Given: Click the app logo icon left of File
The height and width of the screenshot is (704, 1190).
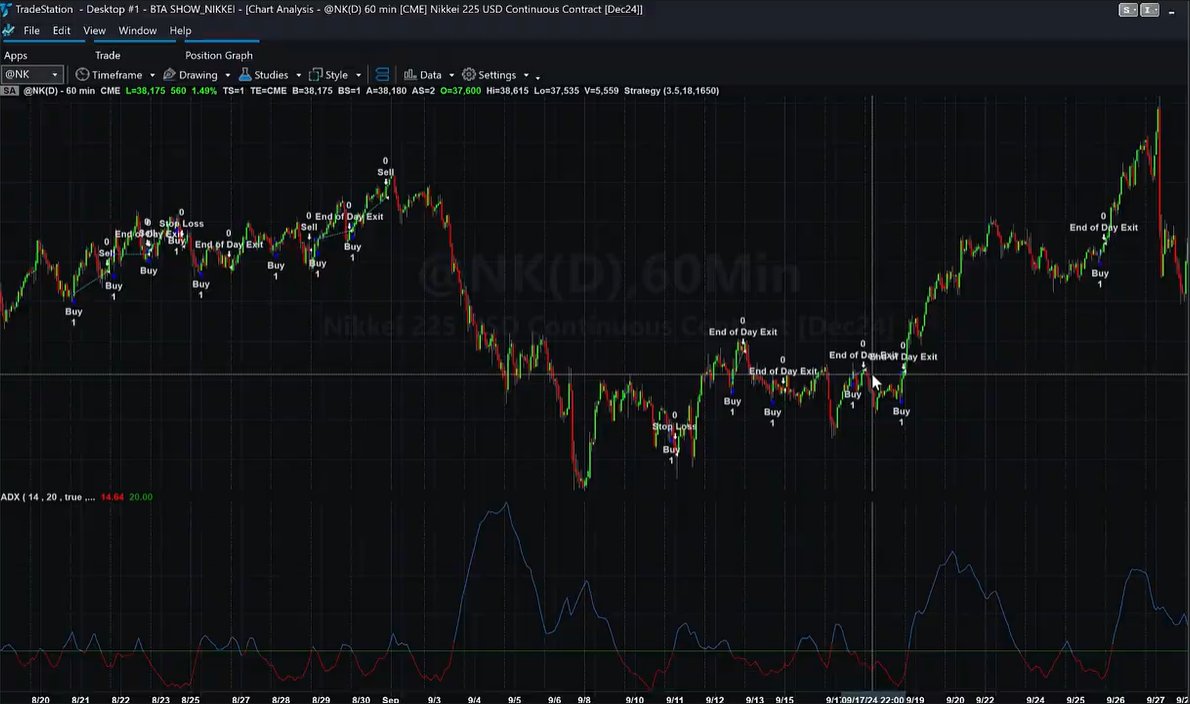Looking at the screenshot, I should 8,30.
